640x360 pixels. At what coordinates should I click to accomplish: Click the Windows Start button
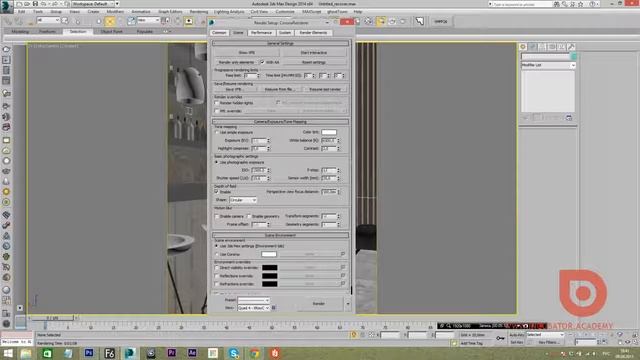coord(7,353)
